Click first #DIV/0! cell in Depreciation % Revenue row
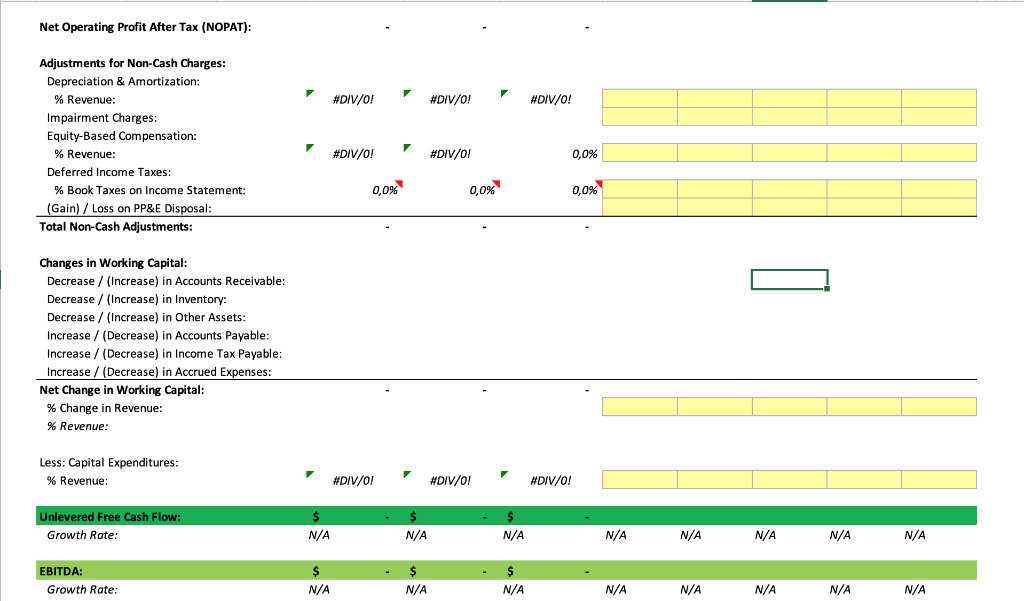This screenshot has height=601, width=1024. [x=353, y=100]
